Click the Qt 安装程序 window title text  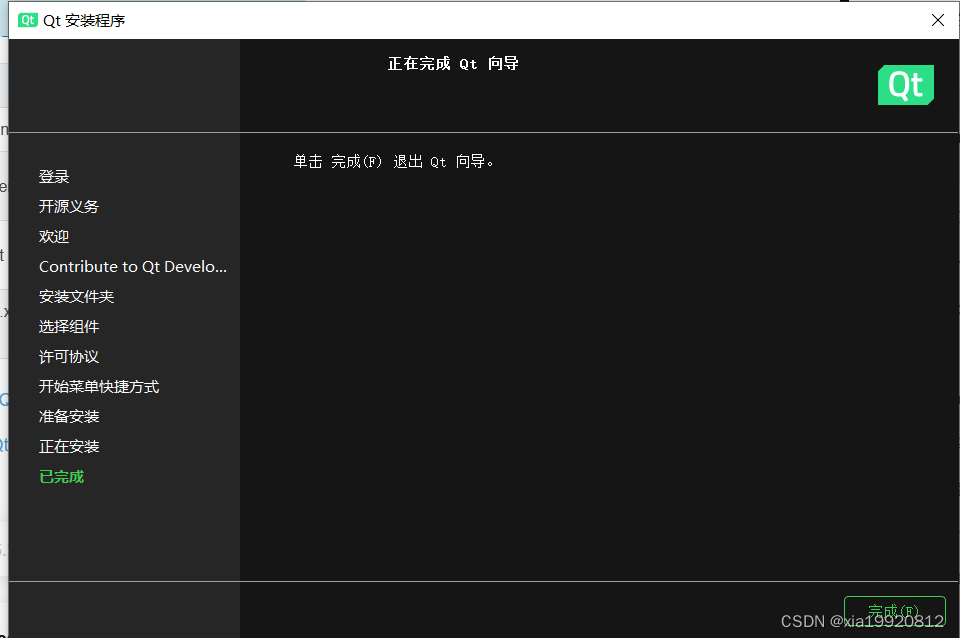(x=84, y=21)
